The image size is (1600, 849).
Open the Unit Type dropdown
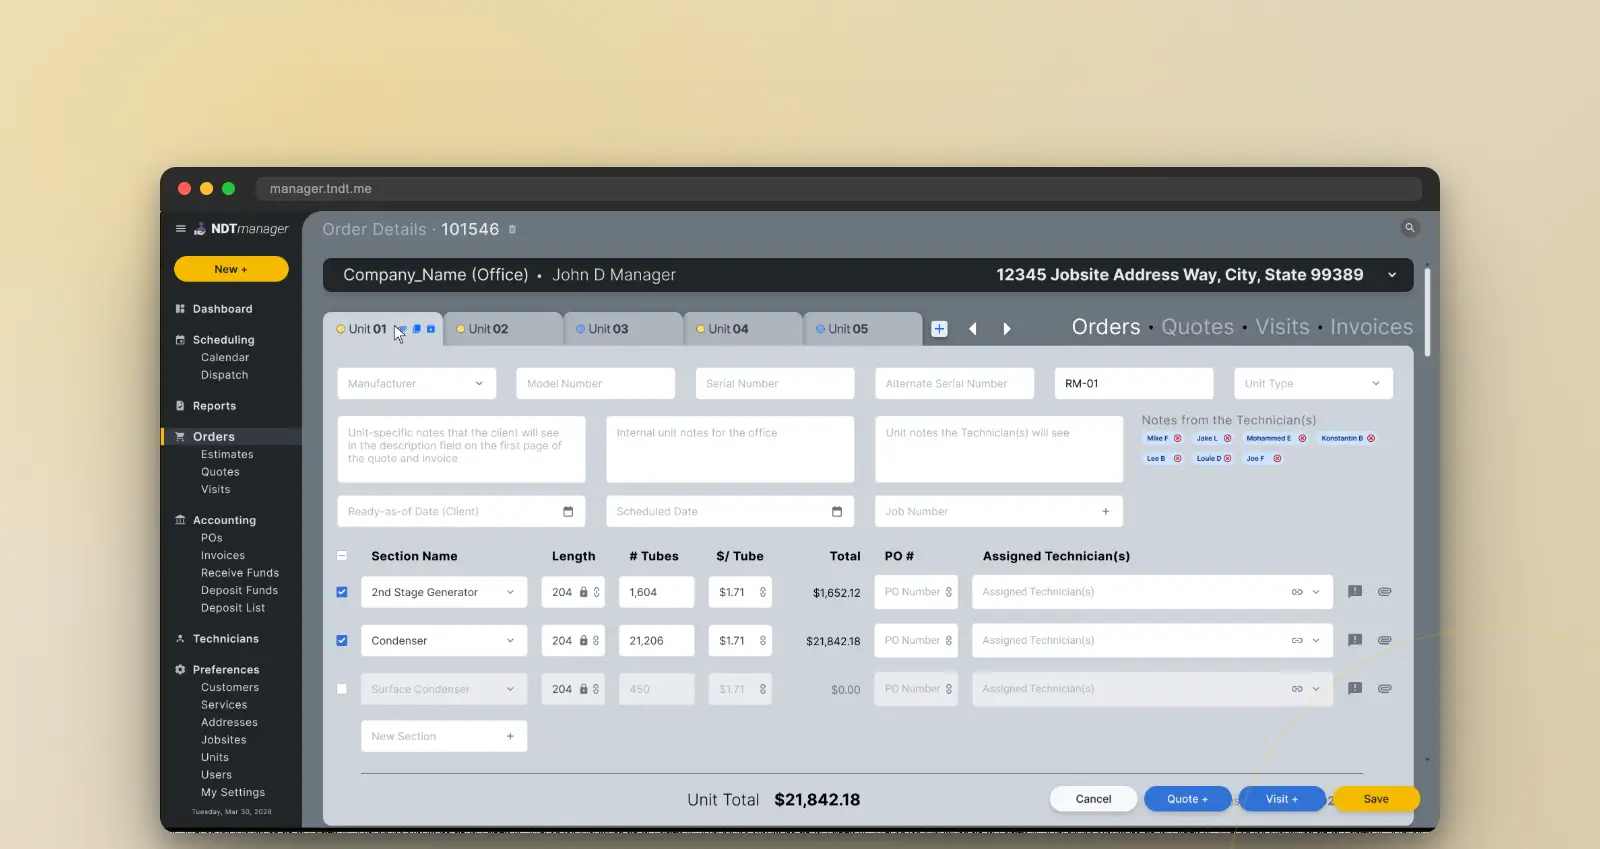[x=1313, y=384]
